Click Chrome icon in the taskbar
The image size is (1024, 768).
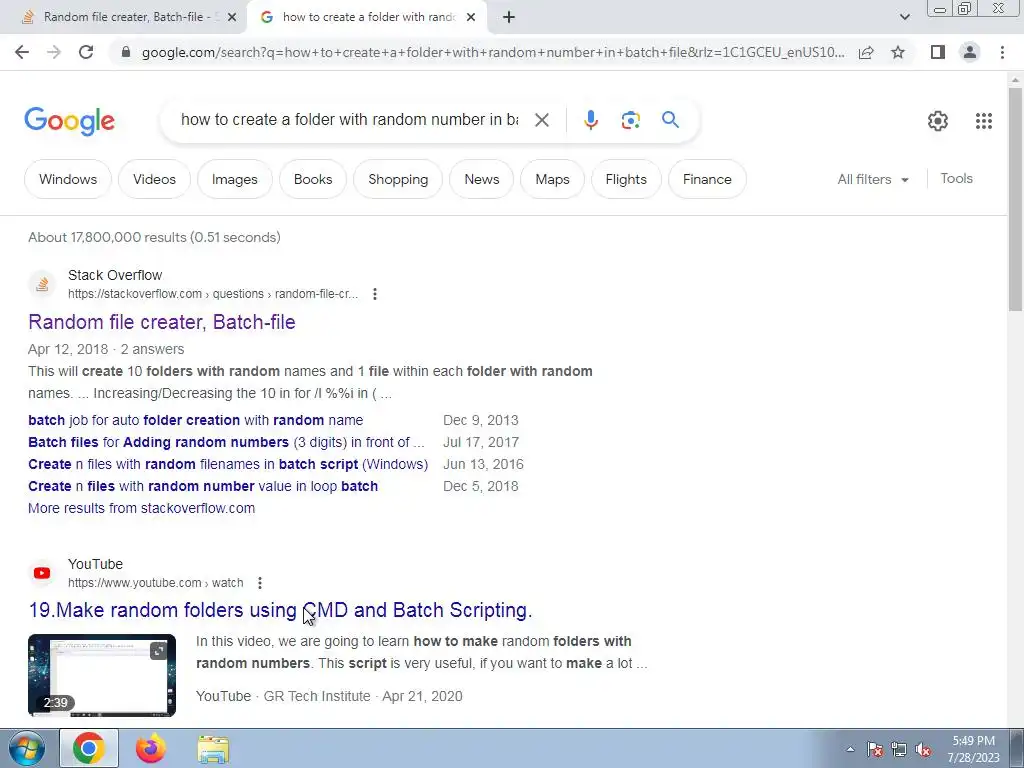coord(89,748)
